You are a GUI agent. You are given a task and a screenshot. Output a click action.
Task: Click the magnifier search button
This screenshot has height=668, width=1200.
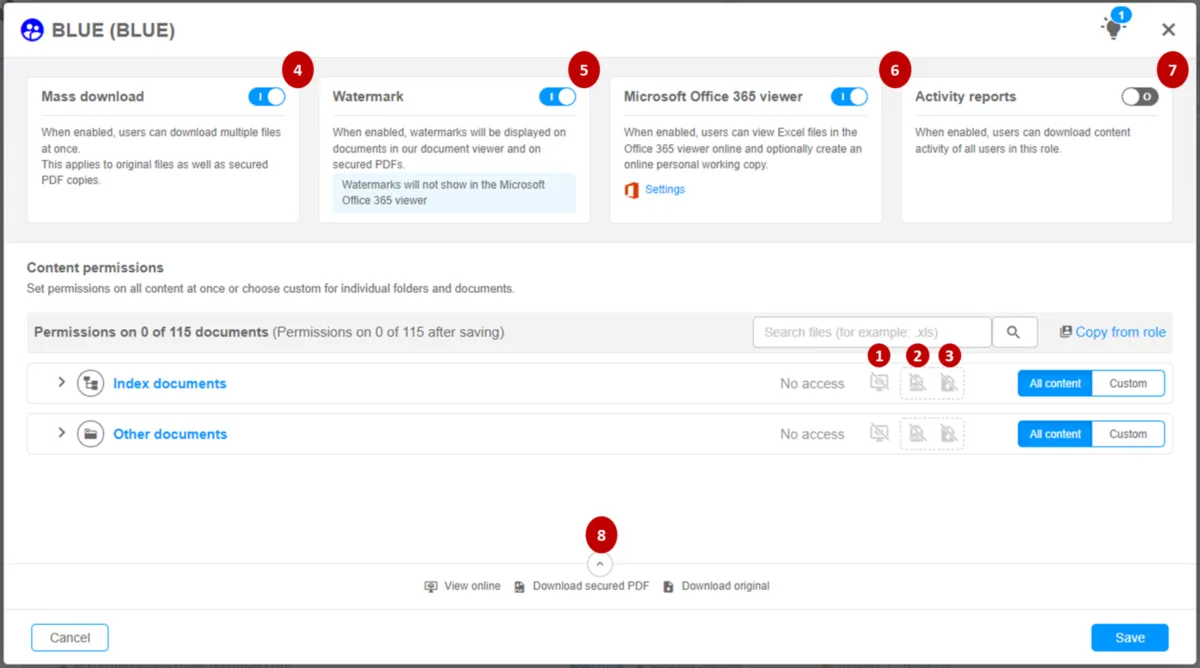click(x=1014, y=332)
